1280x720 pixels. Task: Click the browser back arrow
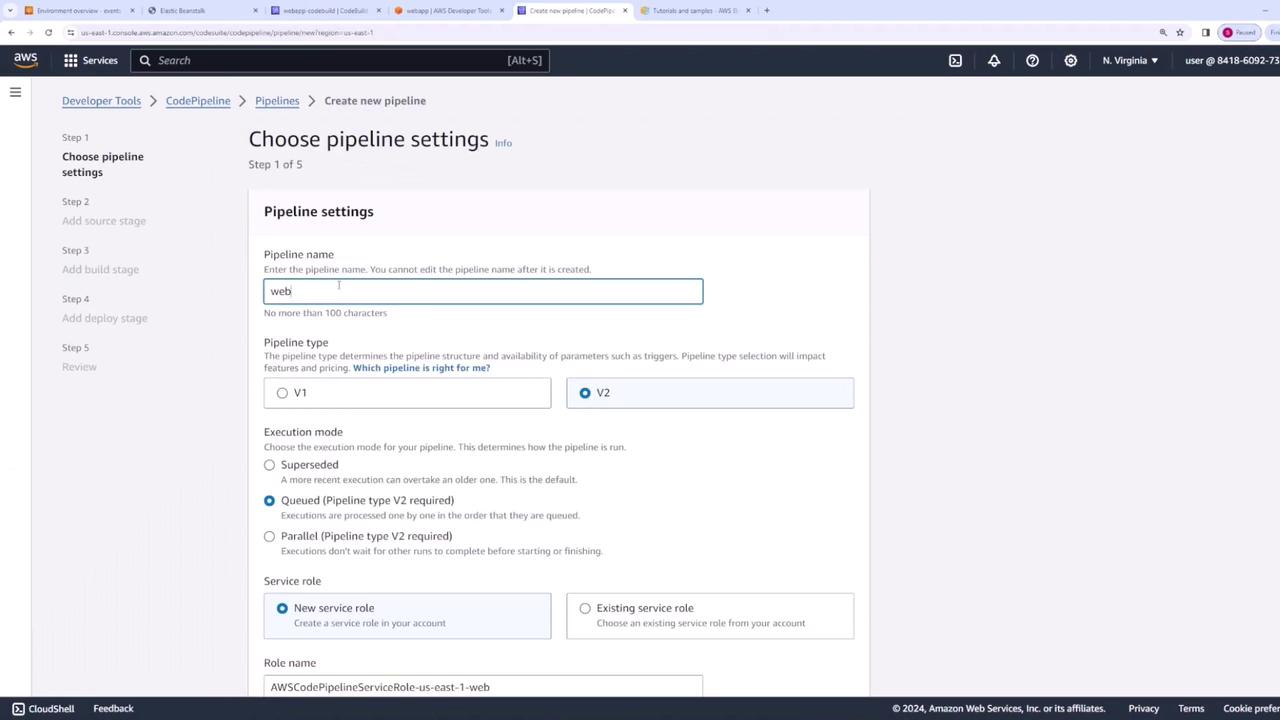pyautogui.click(x=11, y=32)
